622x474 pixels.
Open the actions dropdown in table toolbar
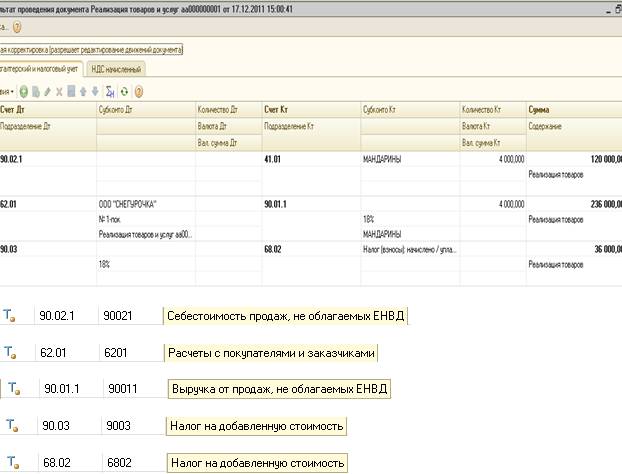coord(6,91)
